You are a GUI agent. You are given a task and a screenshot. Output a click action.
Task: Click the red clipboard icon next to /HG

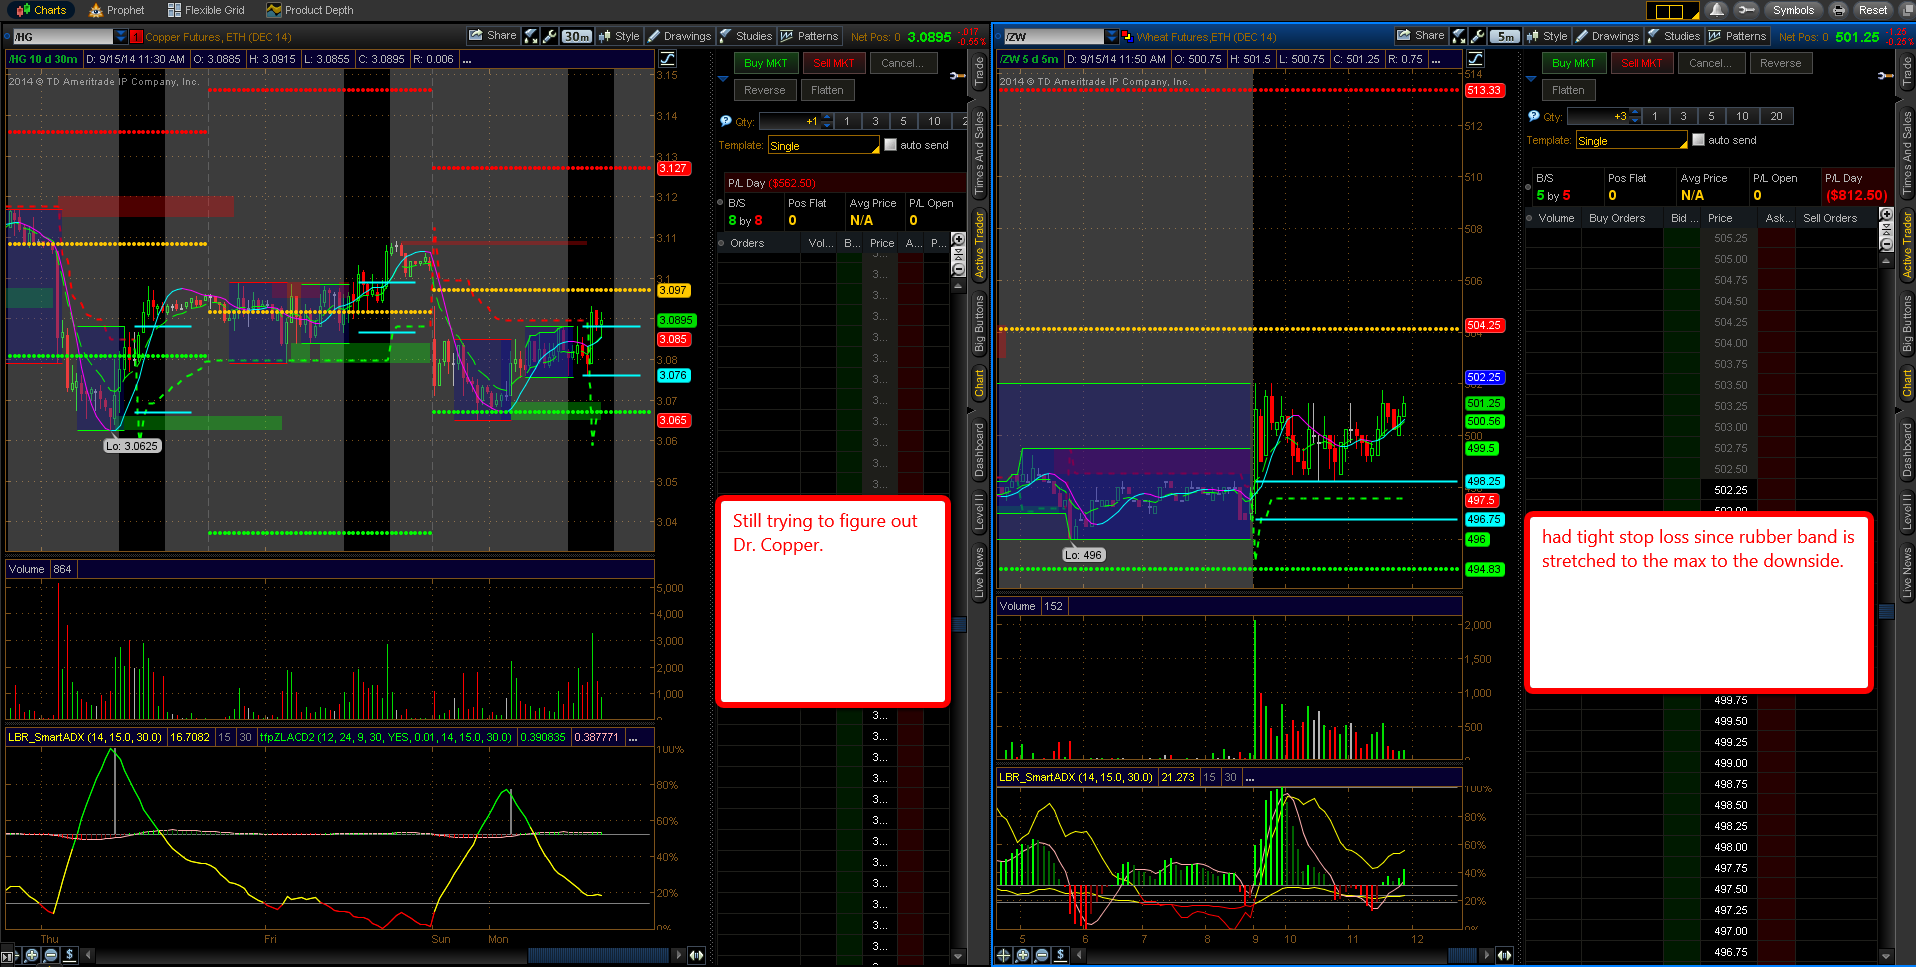pyautogui.click(x=137, y=37)
